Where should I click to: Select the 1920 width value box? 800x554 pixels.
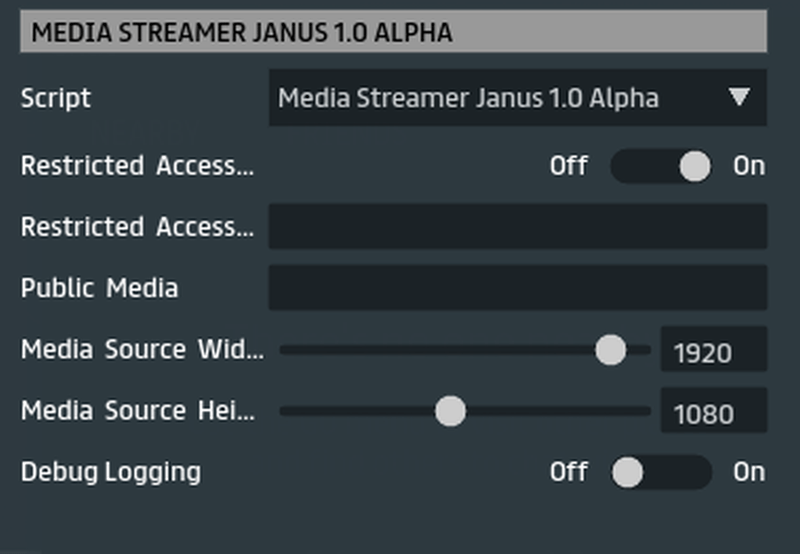[x=713, y=351]
